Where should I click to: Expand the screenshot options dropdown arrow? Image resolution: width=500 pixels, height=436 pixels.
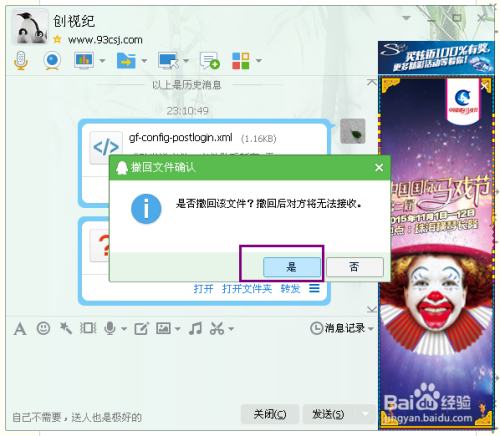point(231,329)
